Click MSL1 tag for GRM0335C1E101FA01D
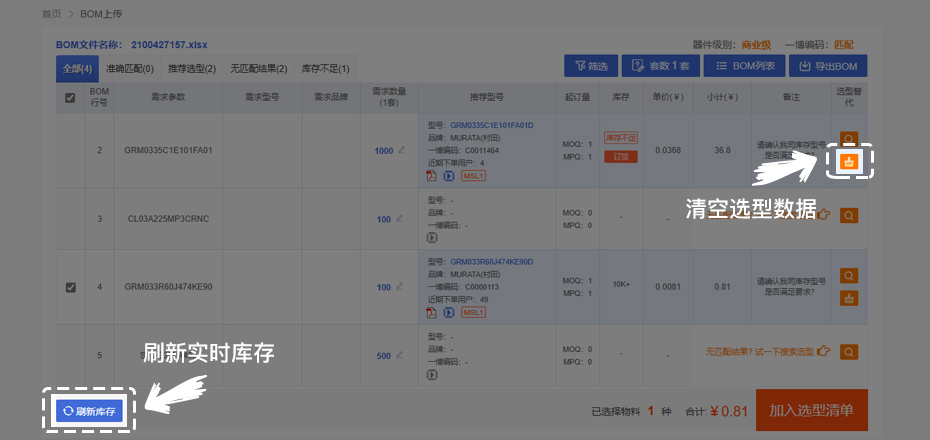This screenshot has width=930, height=440. 473,176
